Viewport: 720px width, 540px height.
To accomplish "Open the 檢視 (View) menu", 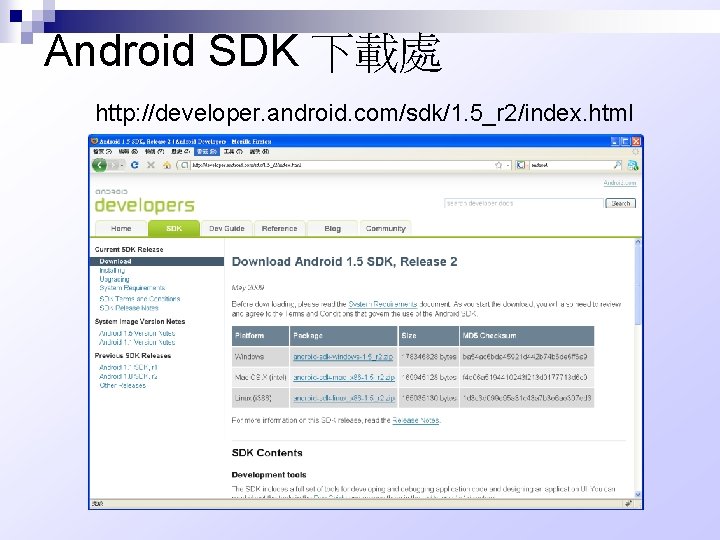I will point(154,151).
